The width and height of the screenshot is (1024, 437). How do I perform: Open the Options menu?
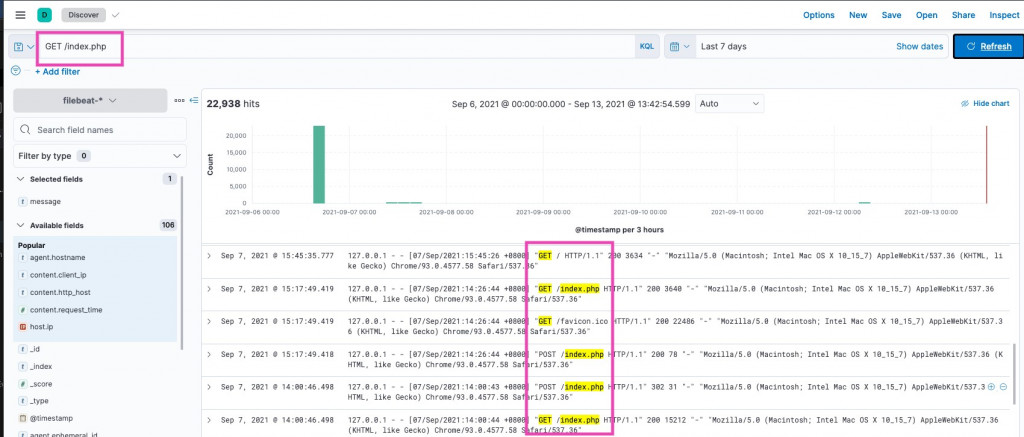818,15
